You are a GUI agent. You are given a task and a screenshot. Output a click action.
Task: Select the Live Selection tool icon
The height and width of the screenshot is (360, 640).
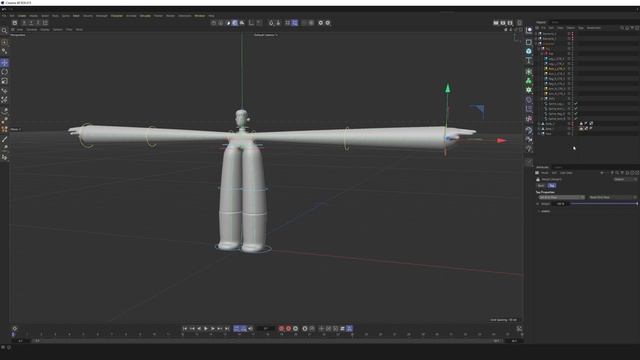(4, 42)
